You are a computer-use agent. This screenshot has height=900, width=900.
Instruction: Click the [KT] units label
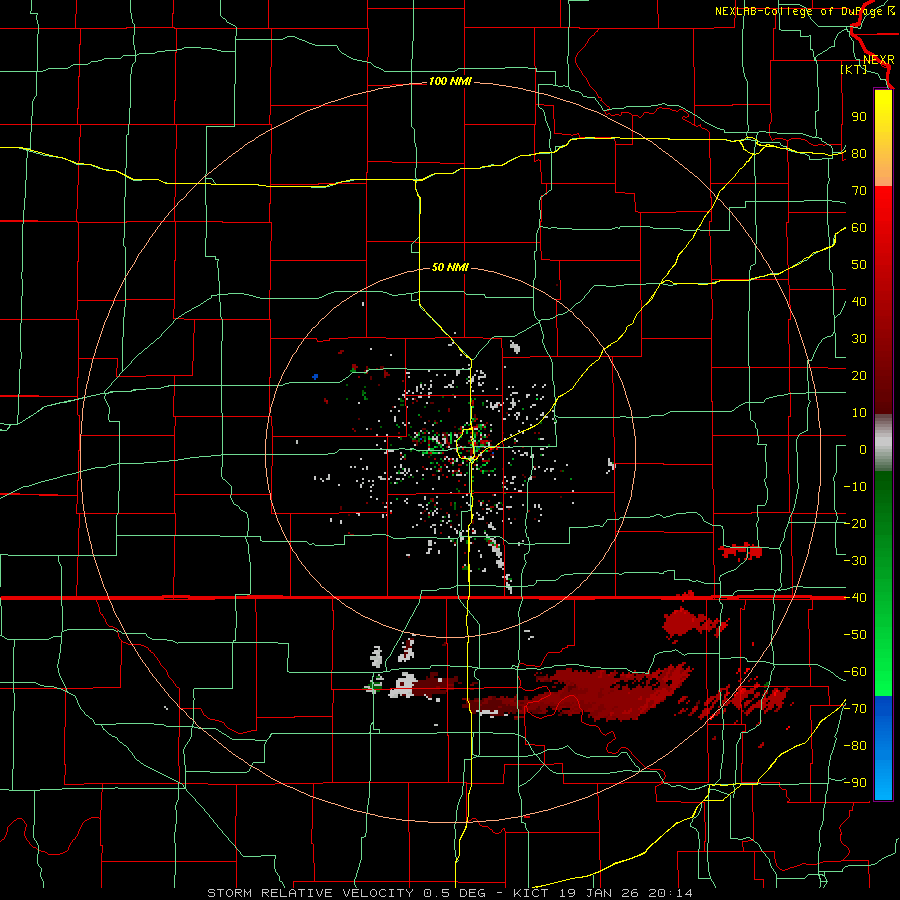click(x=854, y=69)
